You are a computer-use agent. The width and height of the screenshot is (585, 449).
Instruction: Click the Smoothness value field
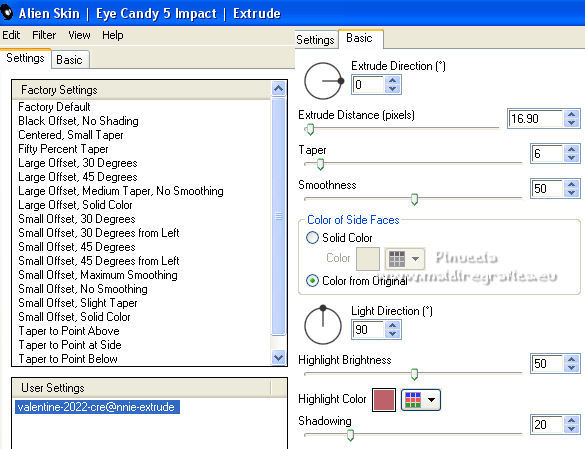547,188
